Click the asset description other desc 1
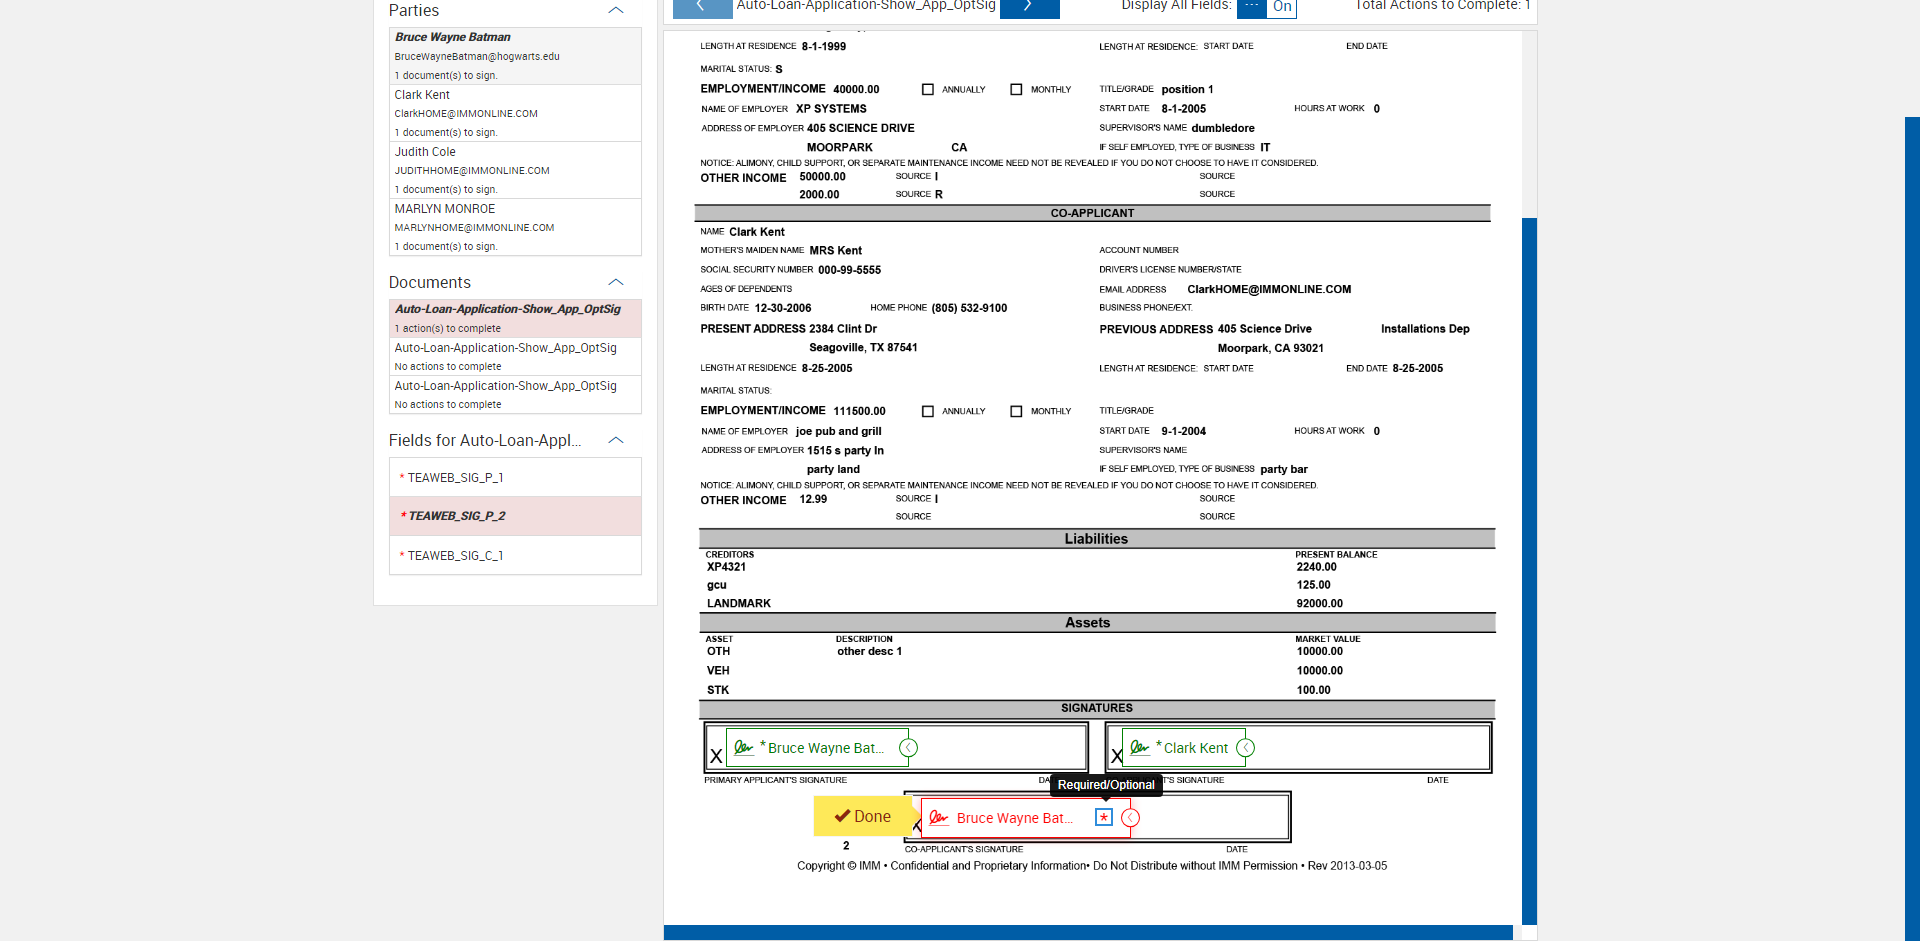The image size is (1920, 941). [869, 652]
